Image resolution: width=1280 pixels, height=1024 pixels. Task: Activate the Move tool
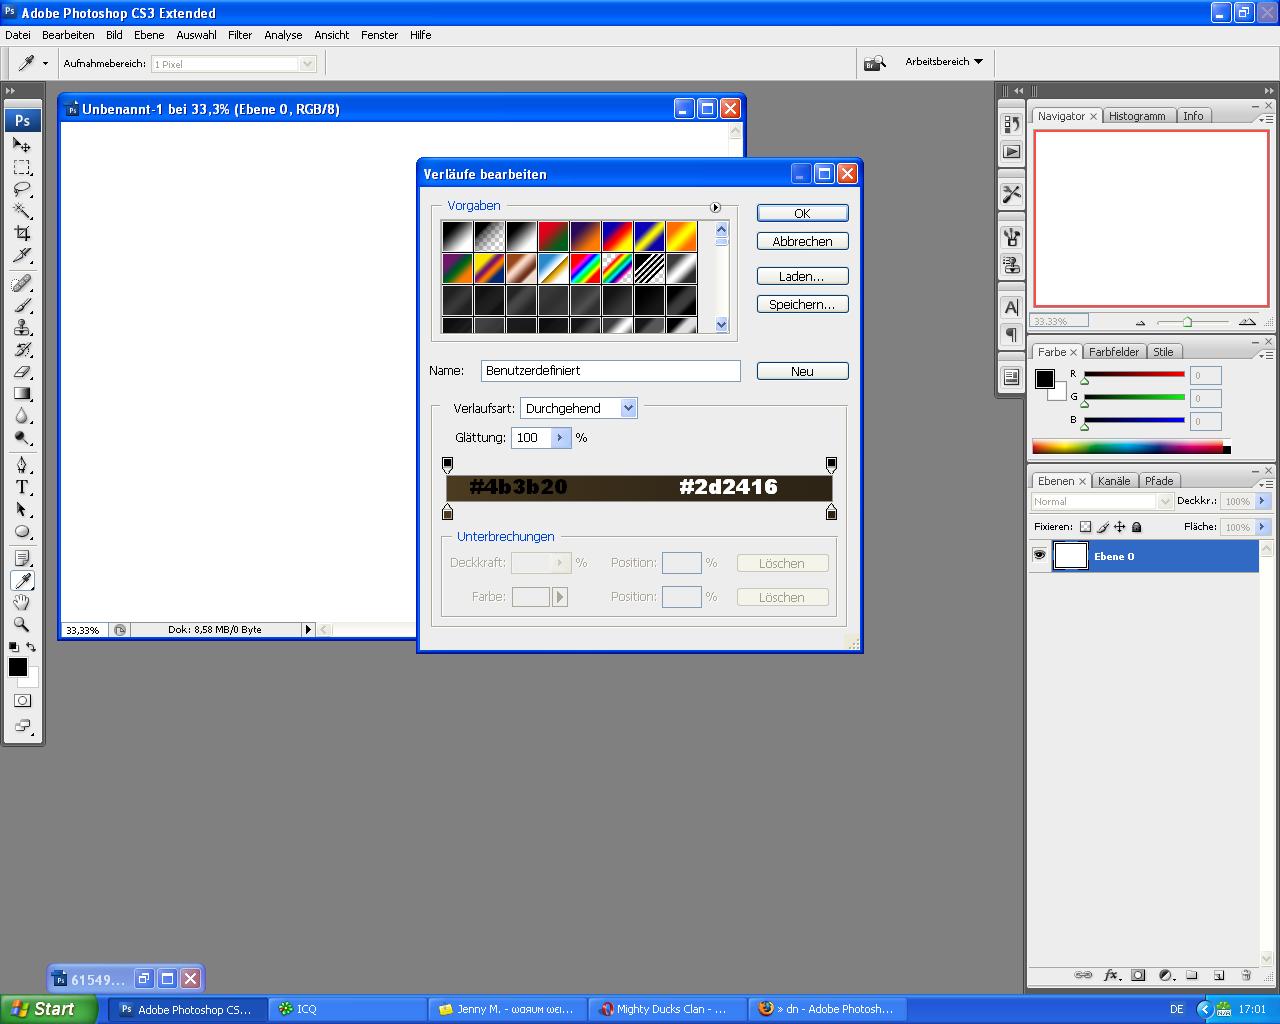pyautogui.click(x=22, y=145)
